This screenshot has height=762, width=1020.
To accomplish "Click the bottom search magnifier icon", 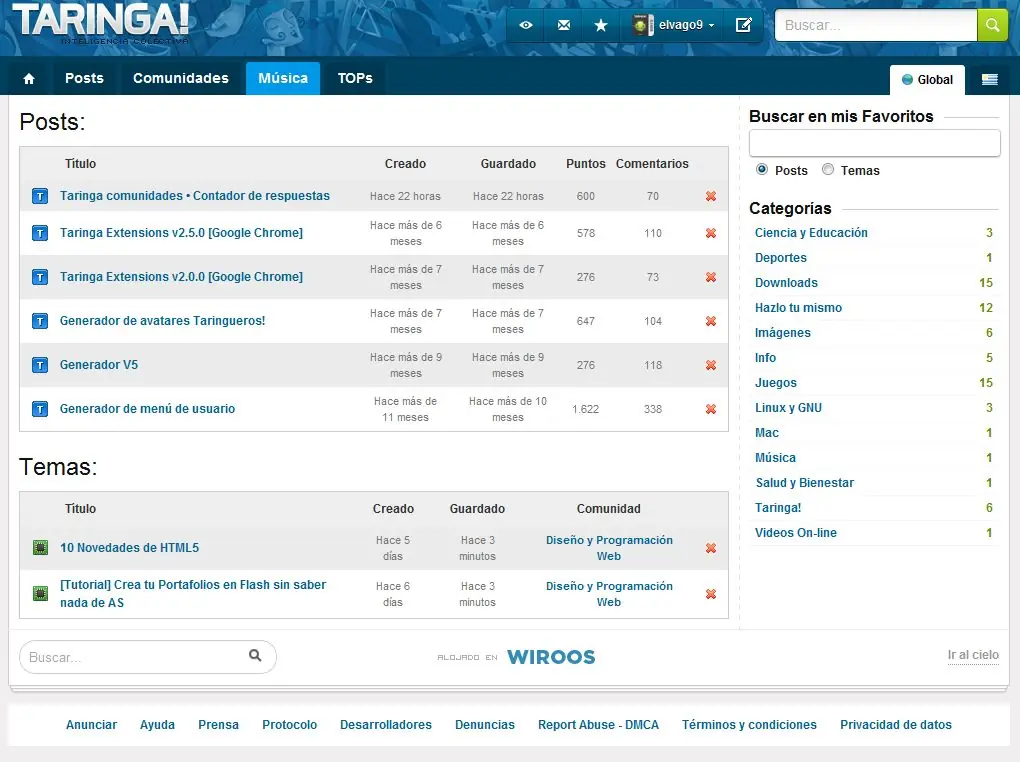I will [255, 656].
